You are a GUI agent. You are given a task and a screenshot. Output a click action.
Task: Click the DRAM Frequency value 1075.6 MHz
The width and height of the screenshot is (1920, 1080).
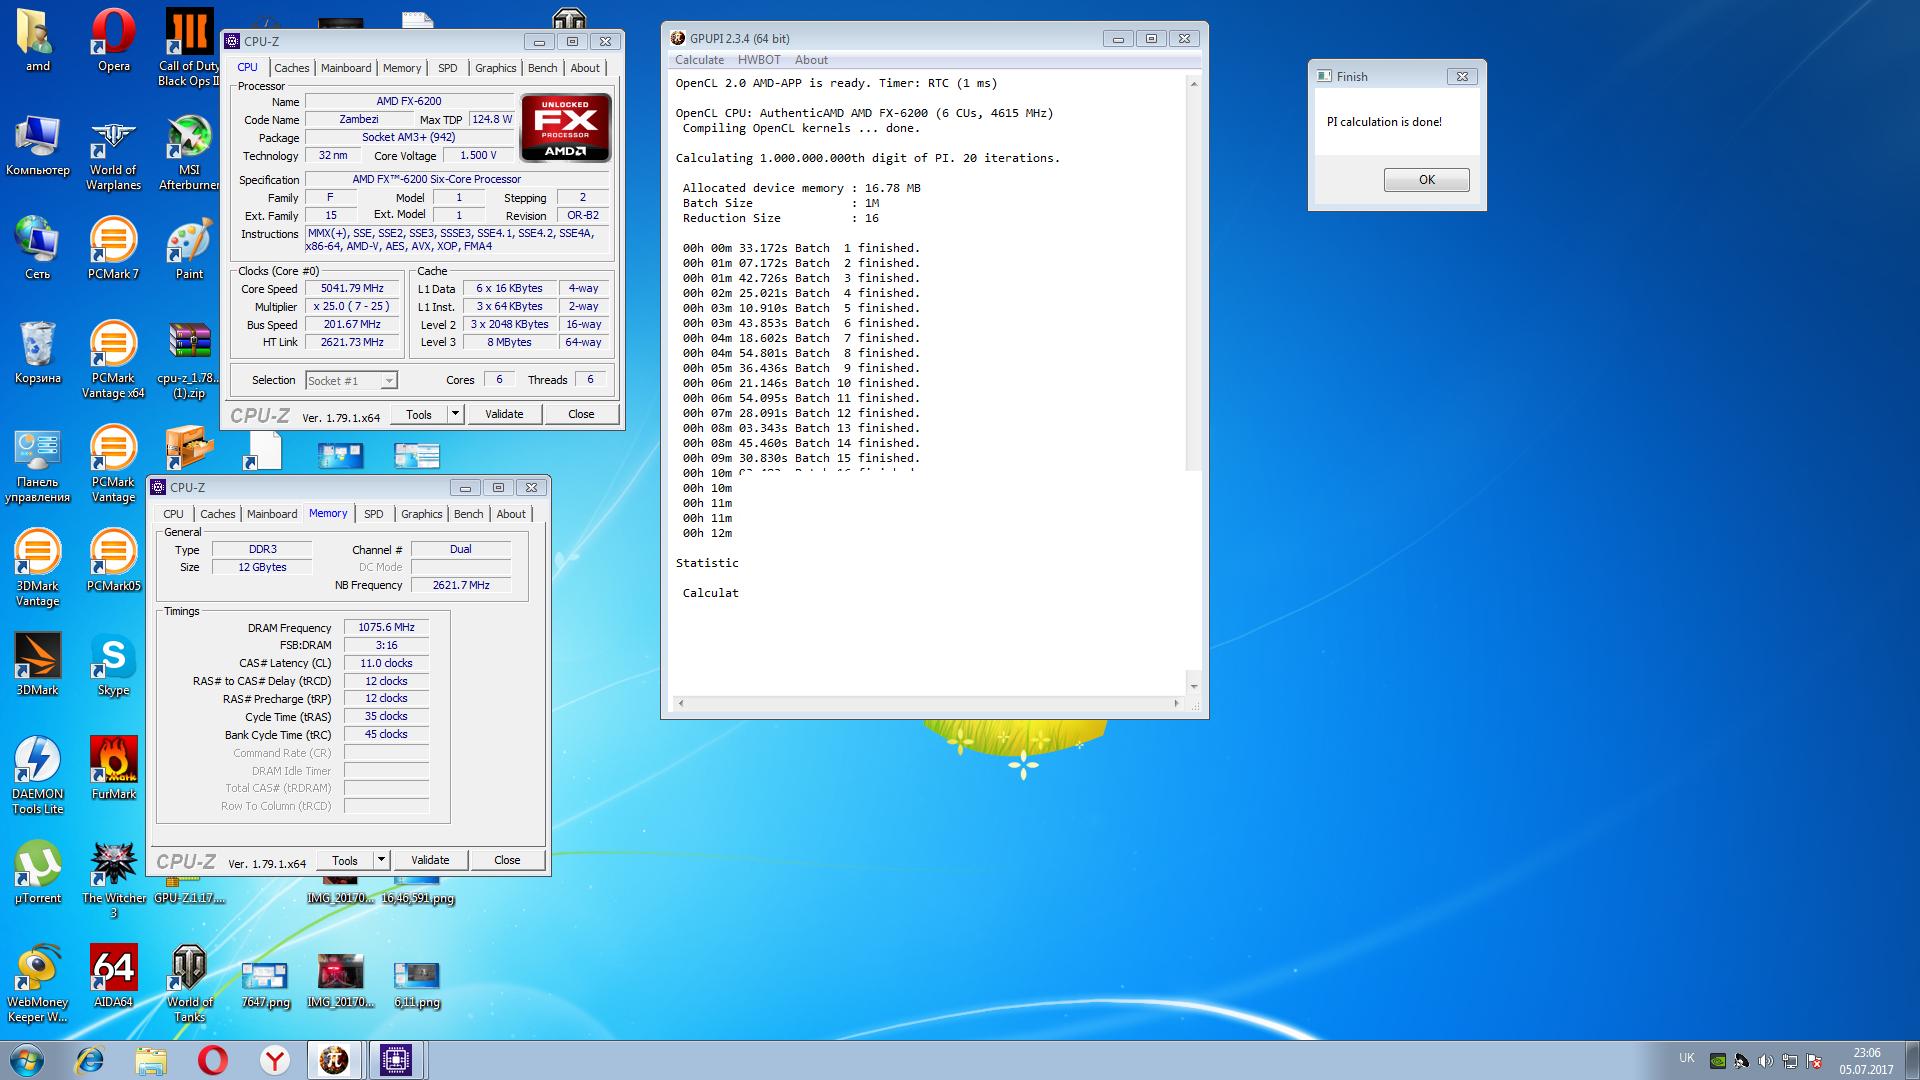point(386,628)
